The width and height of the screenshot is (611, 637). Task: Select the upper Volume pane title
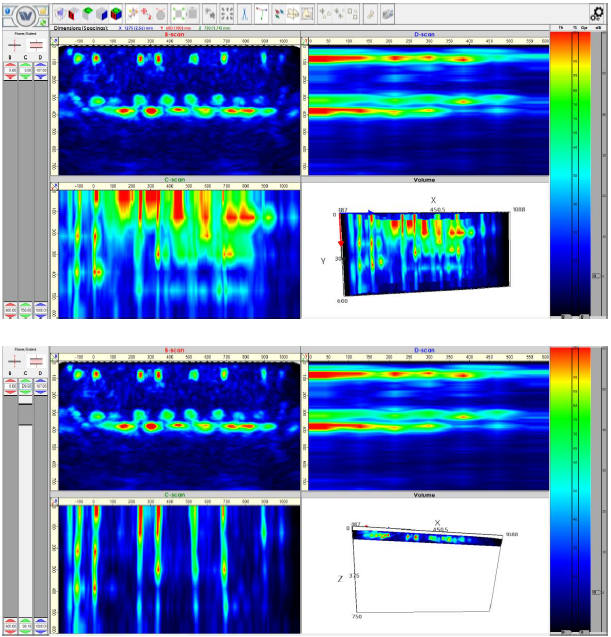[424, 180]
